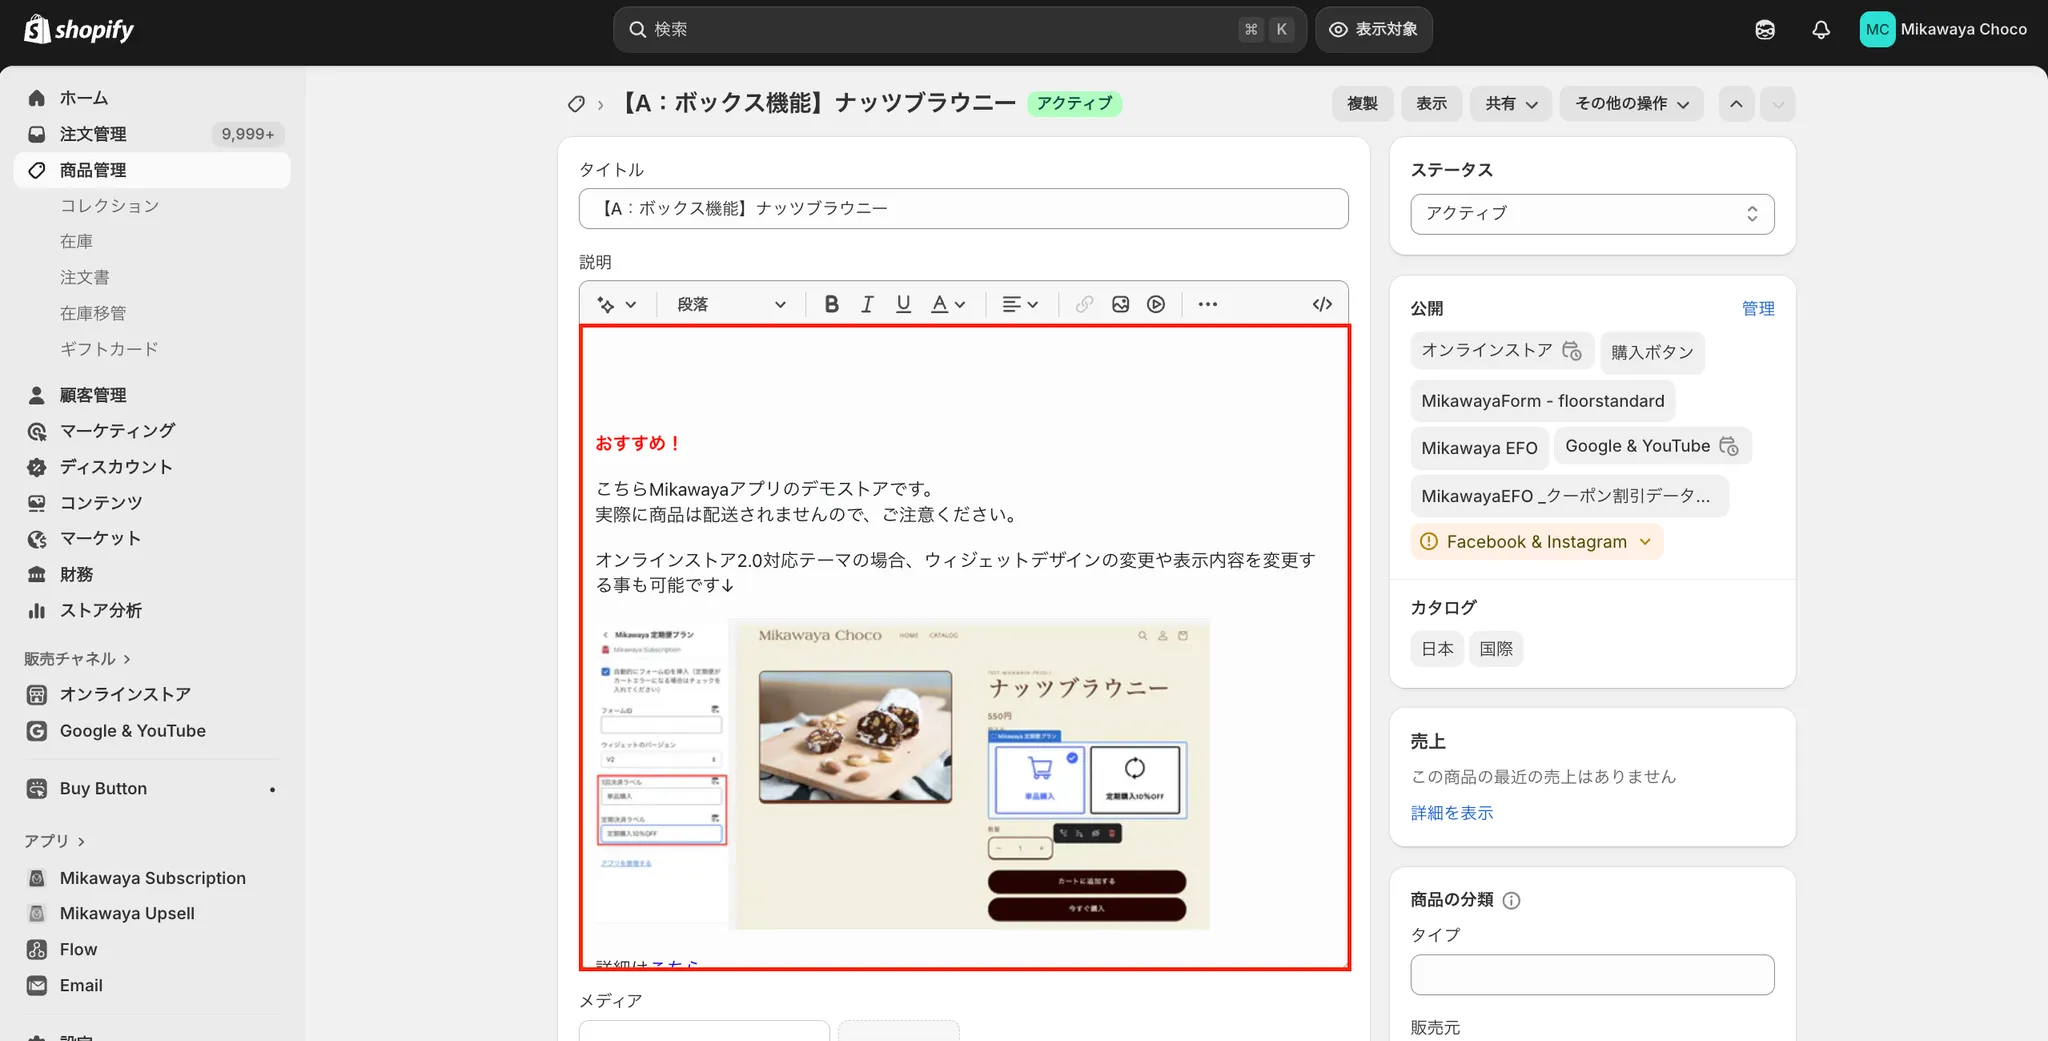Click the Shopify logo
Viewport: 2048px width, 1041px height.
click(79, 29)
